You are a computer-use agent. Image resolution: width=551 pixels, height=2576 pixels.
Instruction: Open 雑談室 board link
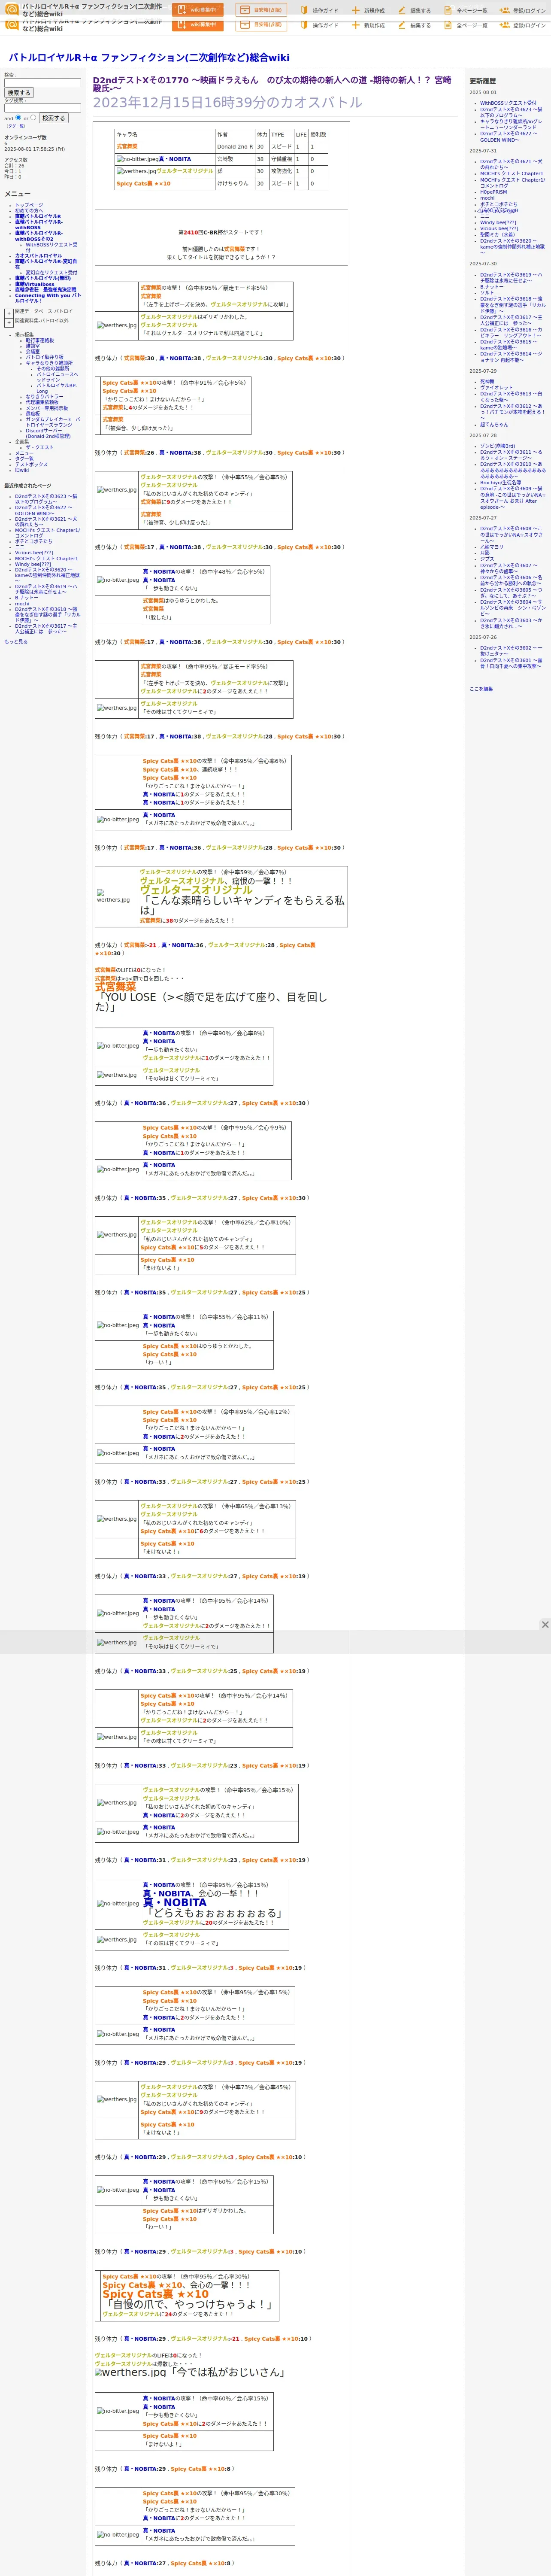(x=33, y=346)
